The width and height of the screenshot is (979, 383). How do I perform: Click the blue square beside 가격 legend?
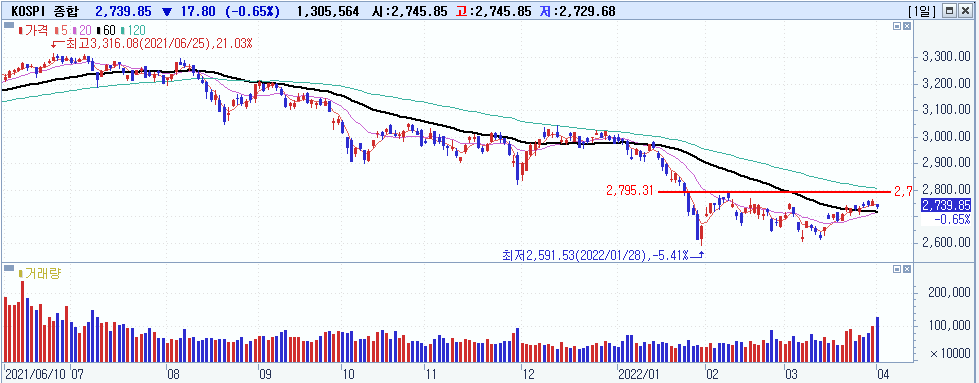(9, 26)
